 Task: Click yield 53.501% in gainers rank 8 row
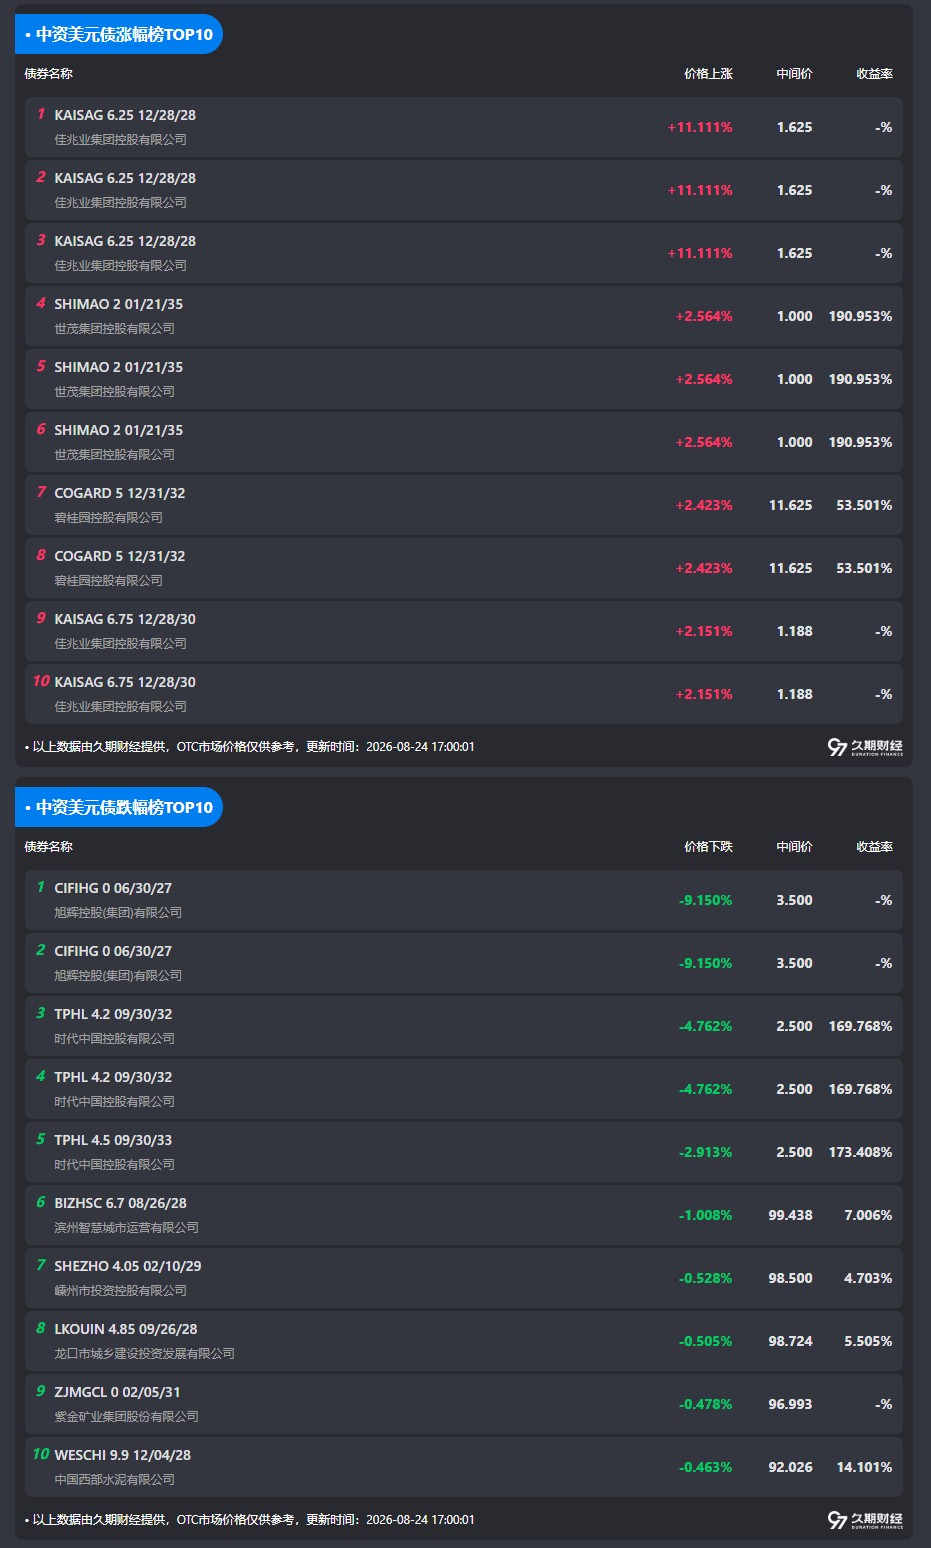(864, 568)
